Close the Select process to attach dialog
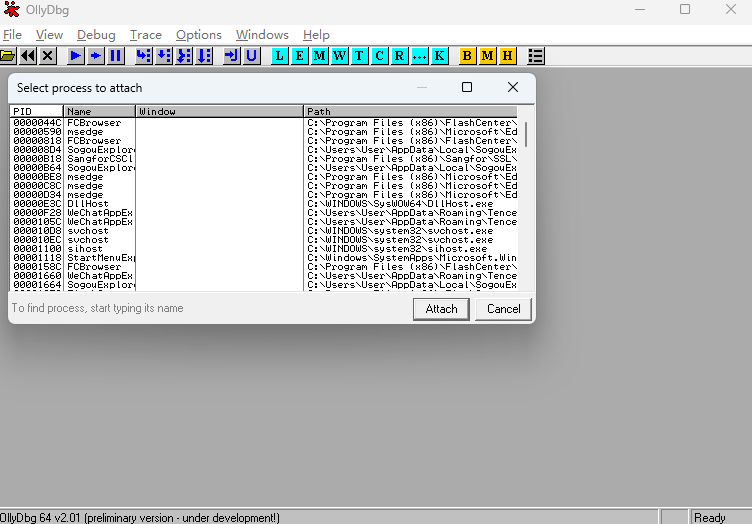 [x=513, y=87]
